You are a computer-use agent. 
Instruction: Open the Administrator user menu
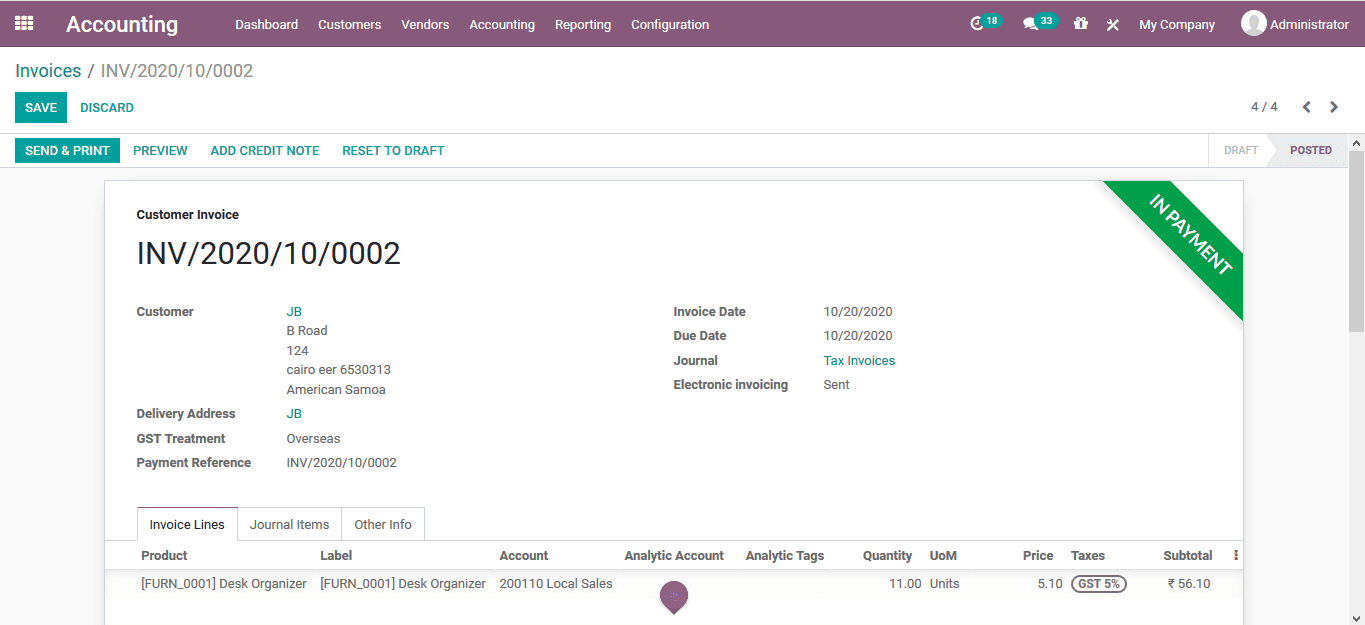coord(1307,23)
